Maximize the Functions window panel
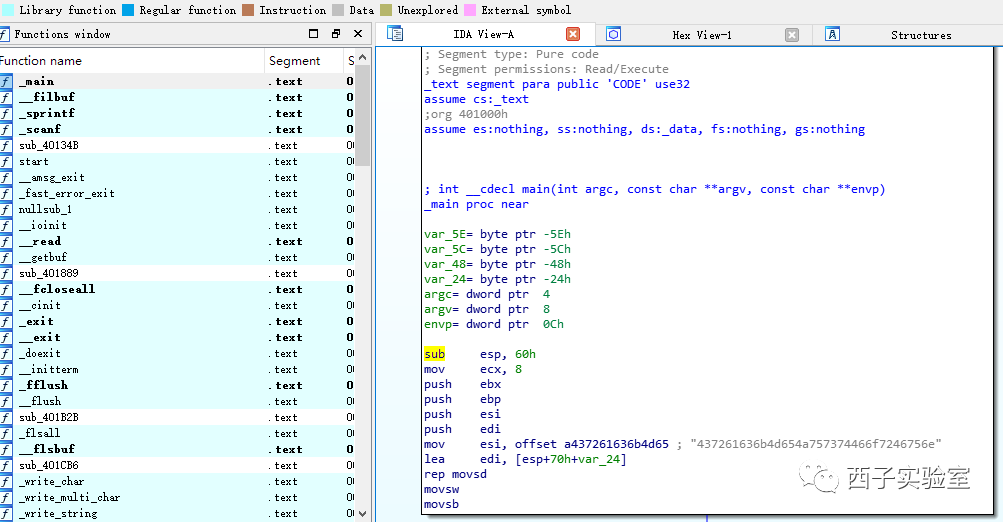Screen dimensions: 1003x522 pos(313,34)
